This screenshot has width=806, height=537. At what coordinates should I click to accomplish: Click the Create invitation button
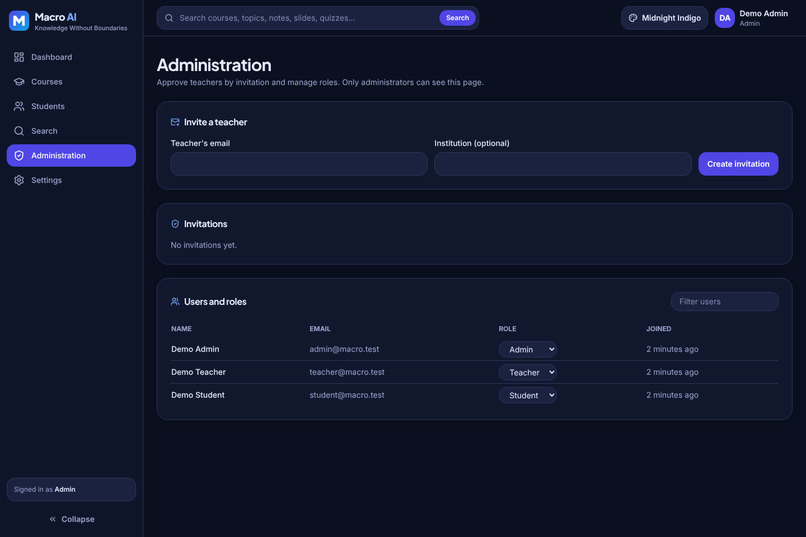[738, 164]
